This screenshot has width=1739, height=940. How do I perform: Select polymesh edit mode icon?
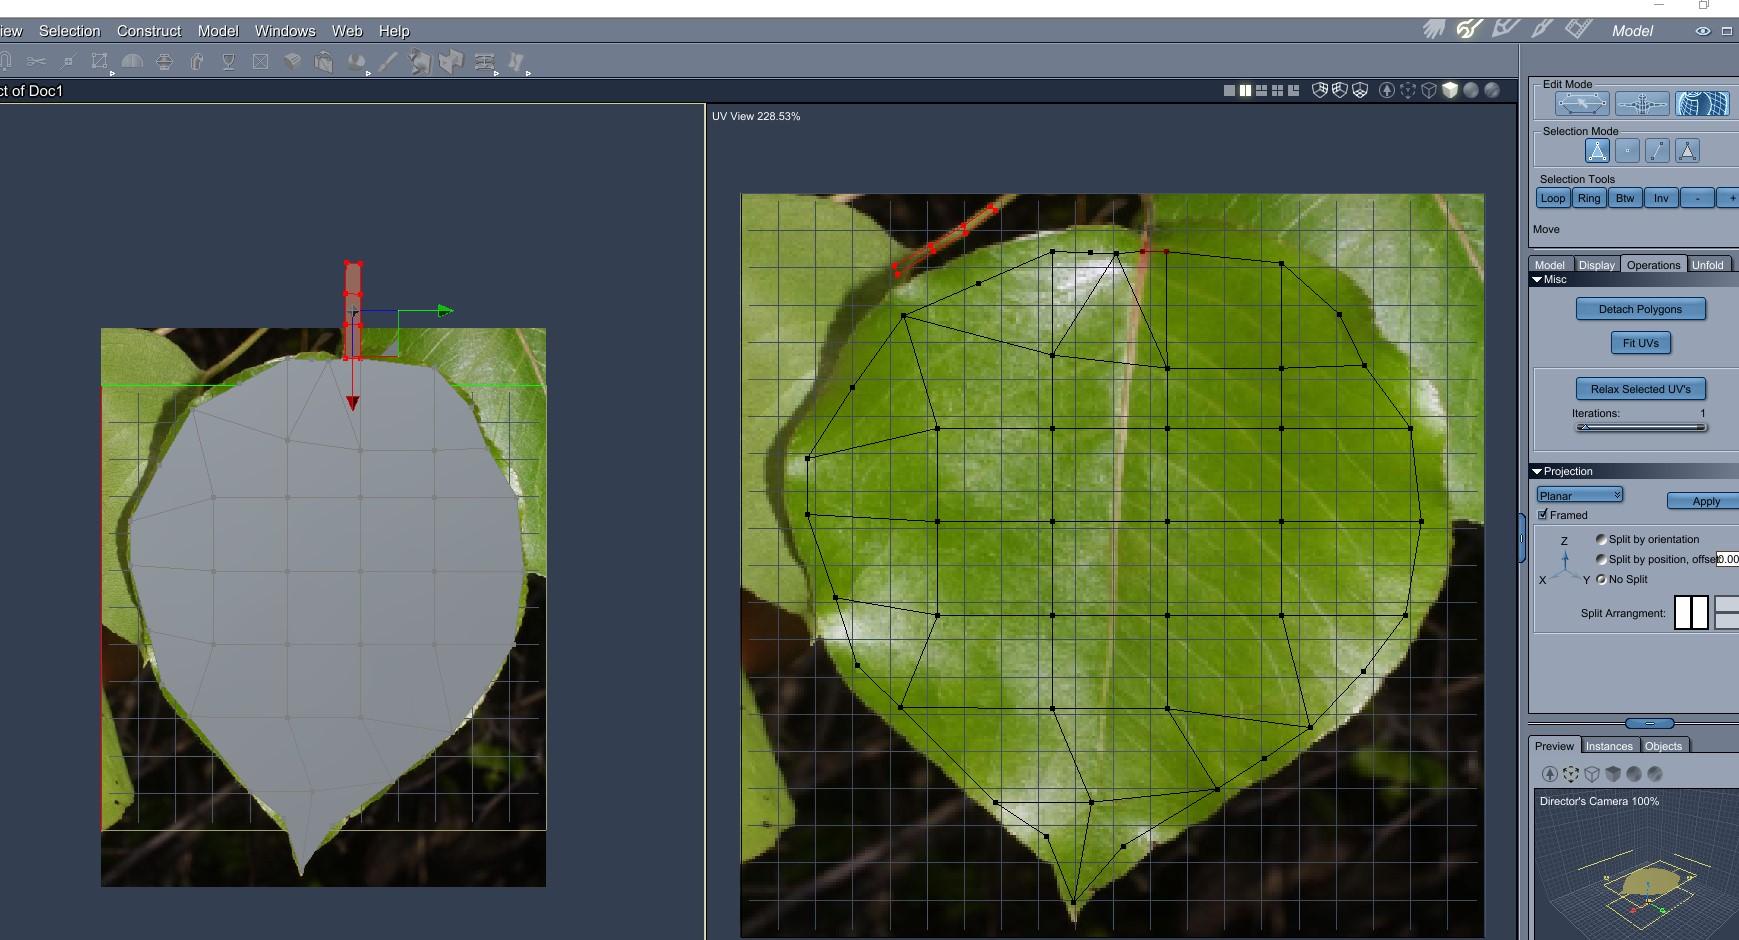1582,103
